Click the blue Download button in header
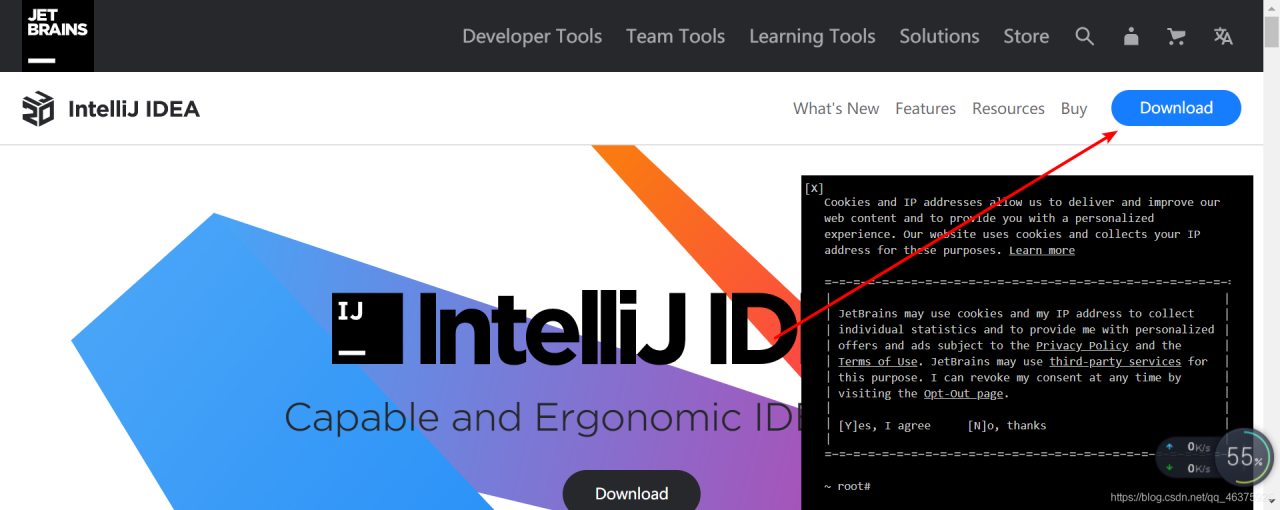Image resolution: width=1280 pixels, height=510 pixels. click(x=1176, y=108)
